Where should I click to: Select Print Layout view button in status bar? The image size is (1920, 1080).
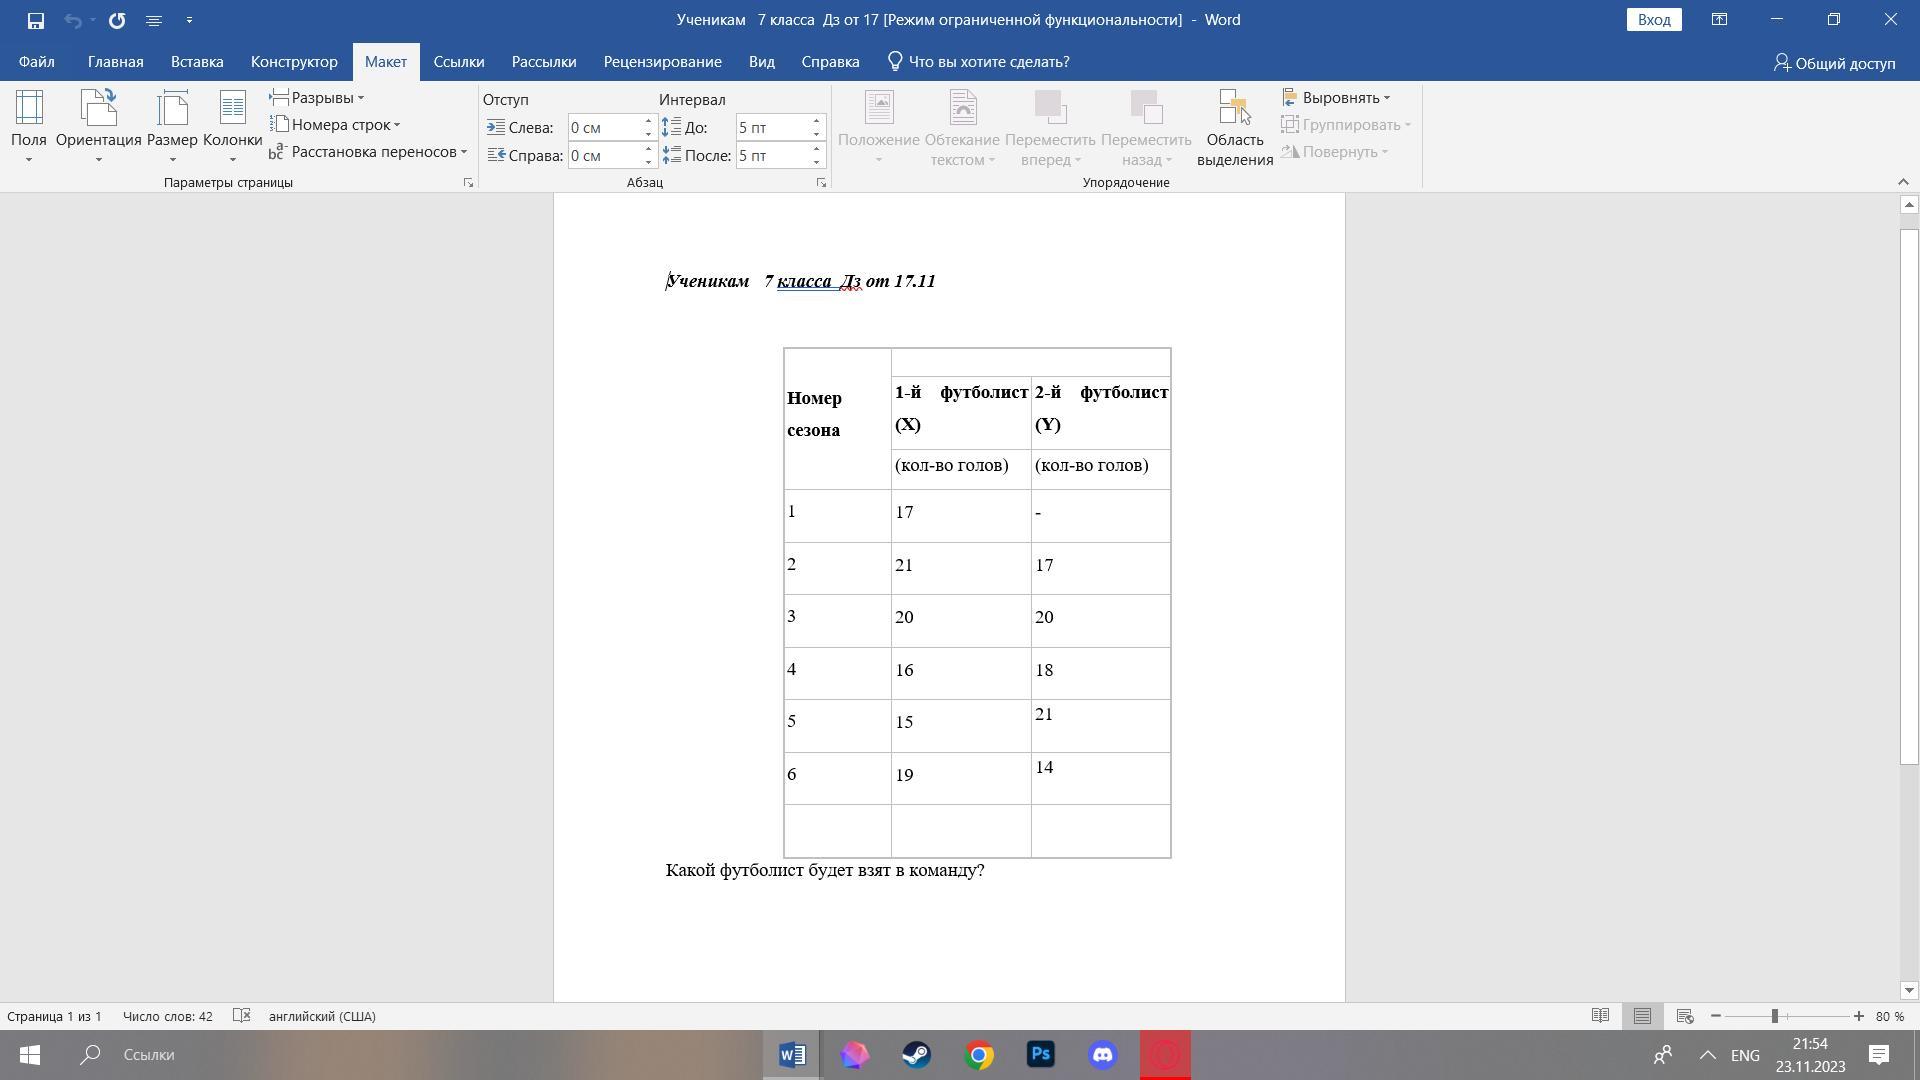click(1642, 1016)
